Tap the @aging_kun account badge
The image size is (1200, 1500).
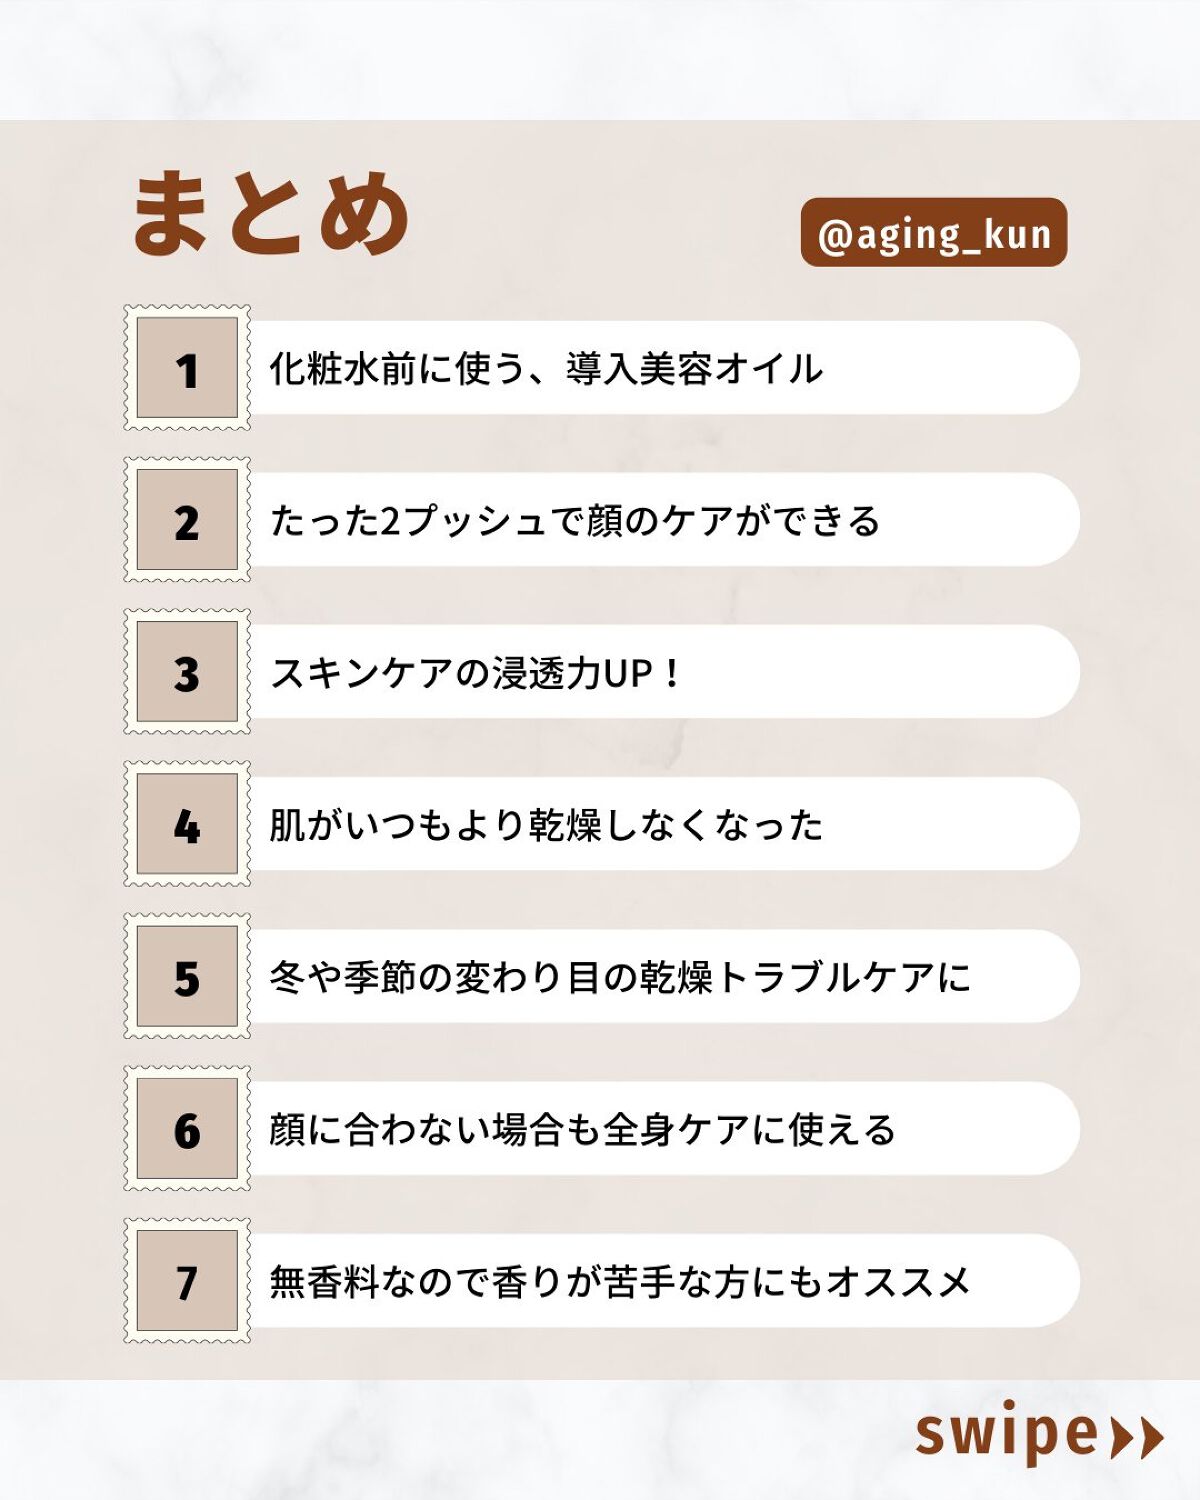click(934, 233)
